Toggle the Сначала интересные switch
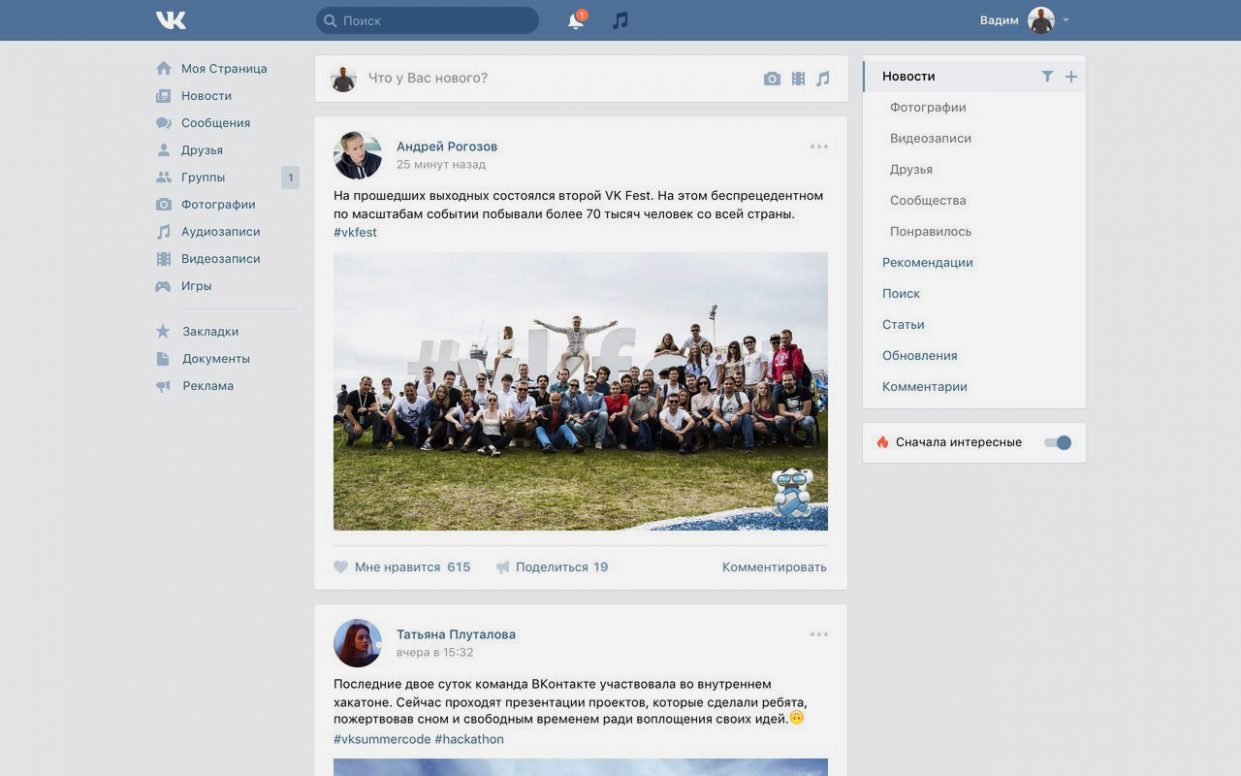Screen dimensions: 1241x776 (x=1057, y=442)
